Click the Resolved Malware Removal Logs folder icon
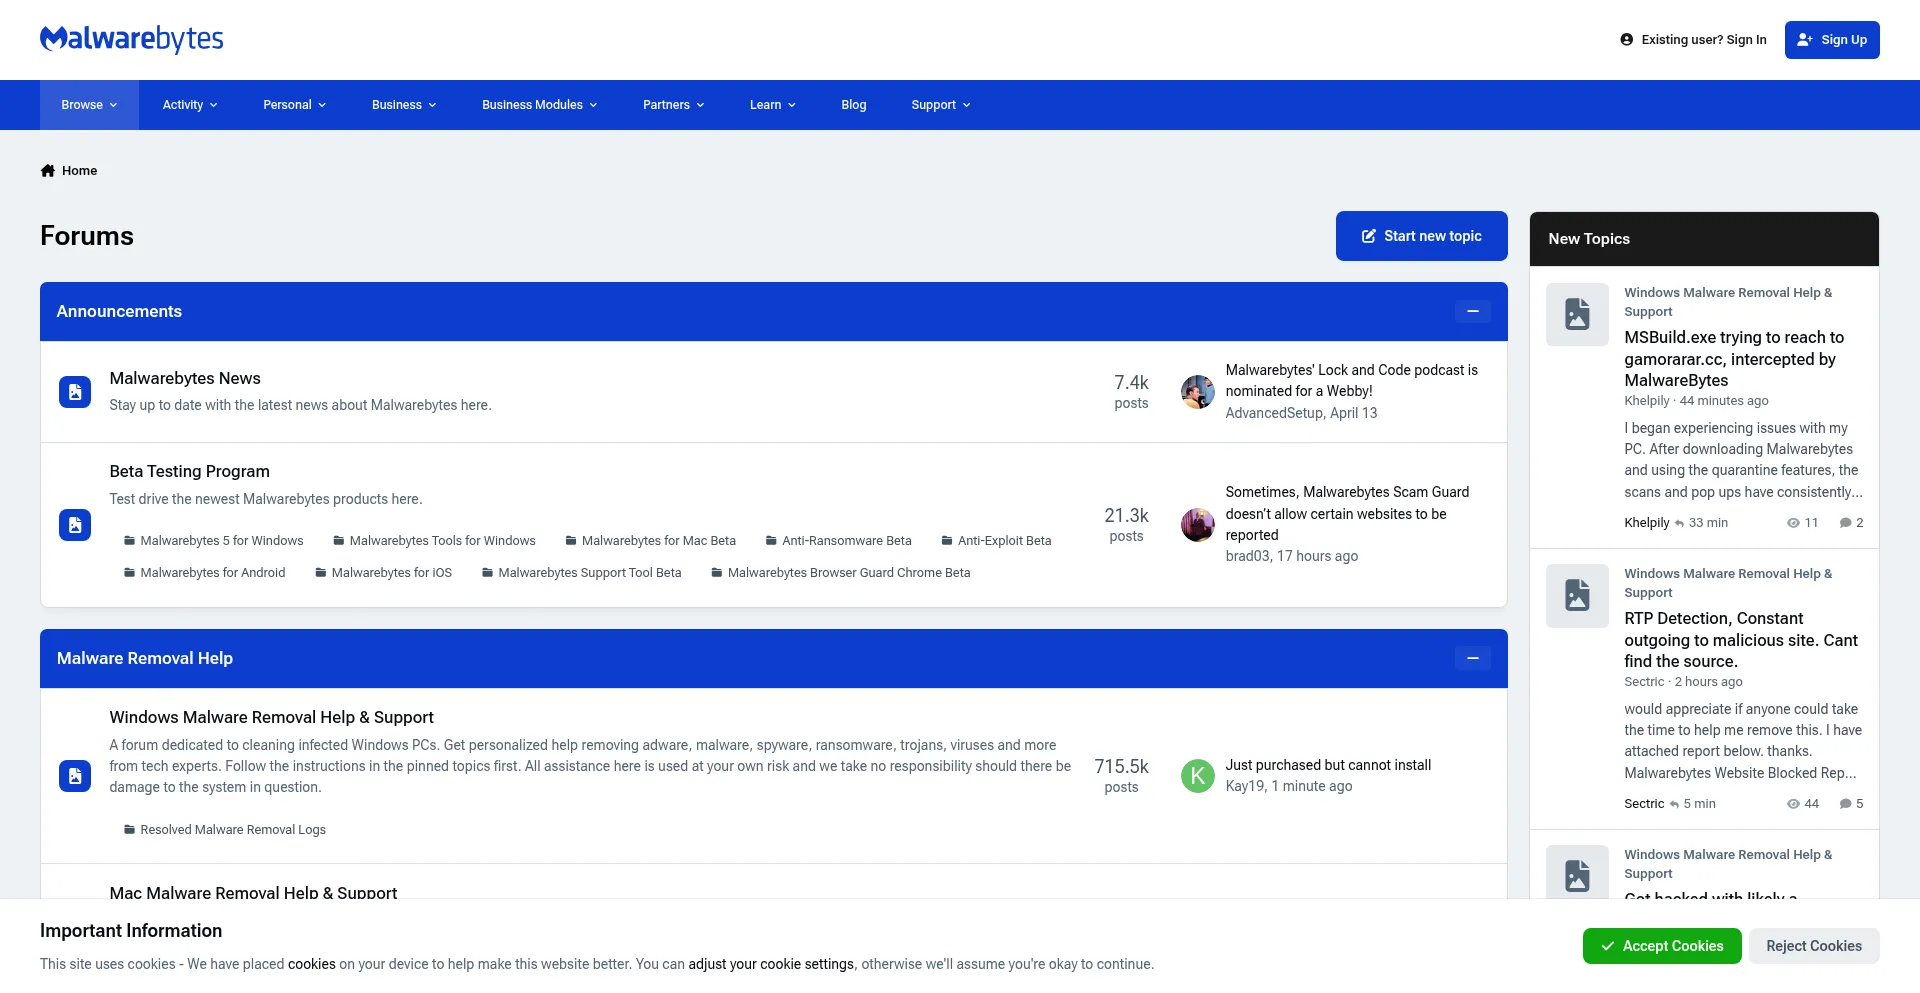1920x993 pixels. 129,830
